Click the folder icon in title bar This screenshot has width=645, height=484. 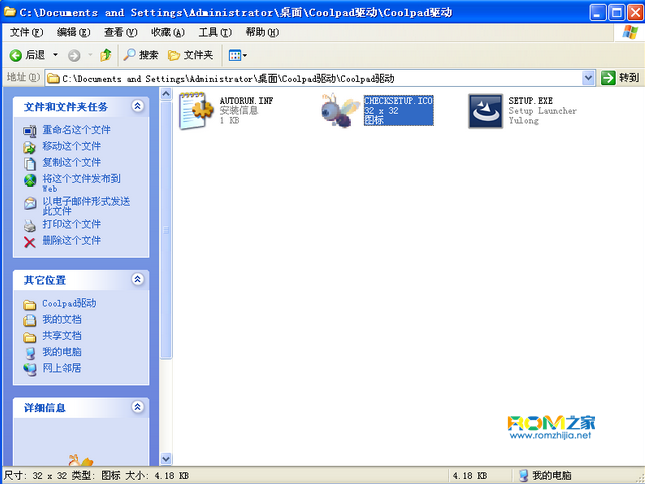click(10, 12)
